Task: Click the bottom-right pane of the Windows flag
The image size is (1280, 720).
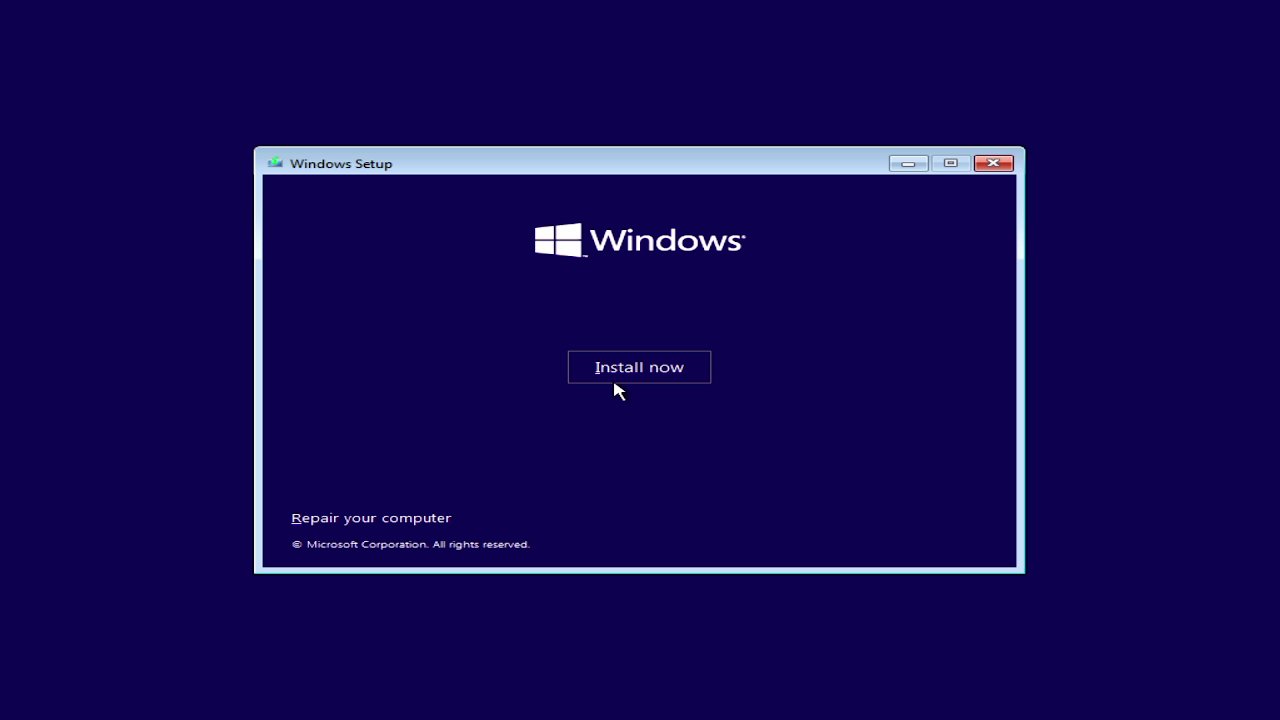Action: point(567,248)
